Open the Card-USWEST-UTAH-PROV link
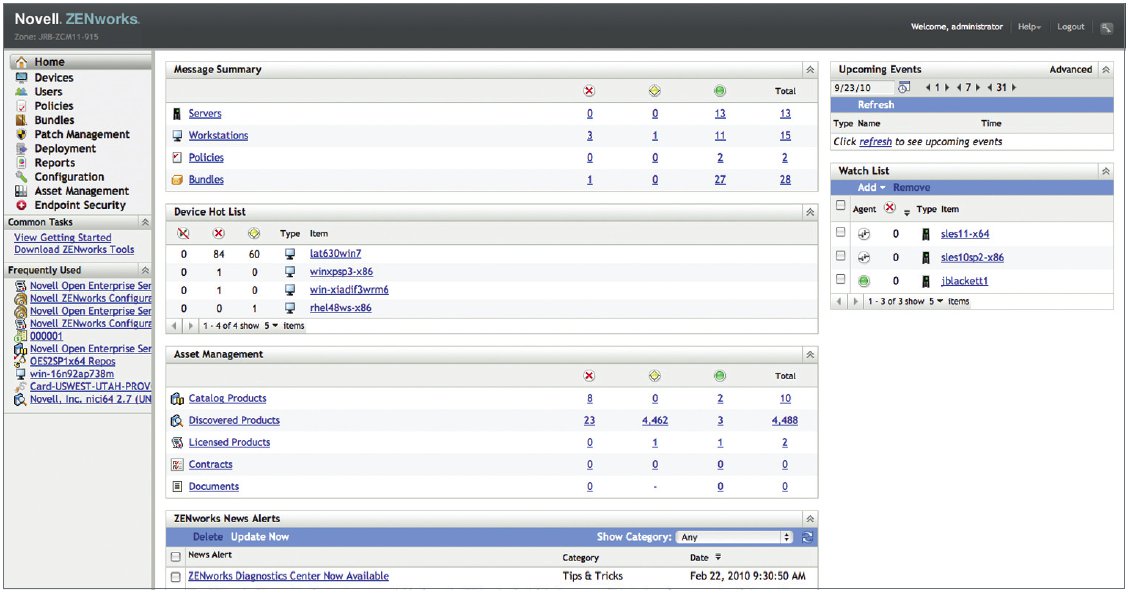Image resolution: width=1130 pixels, height=594 pixels. pyautogui.click(x=90, y=386)
